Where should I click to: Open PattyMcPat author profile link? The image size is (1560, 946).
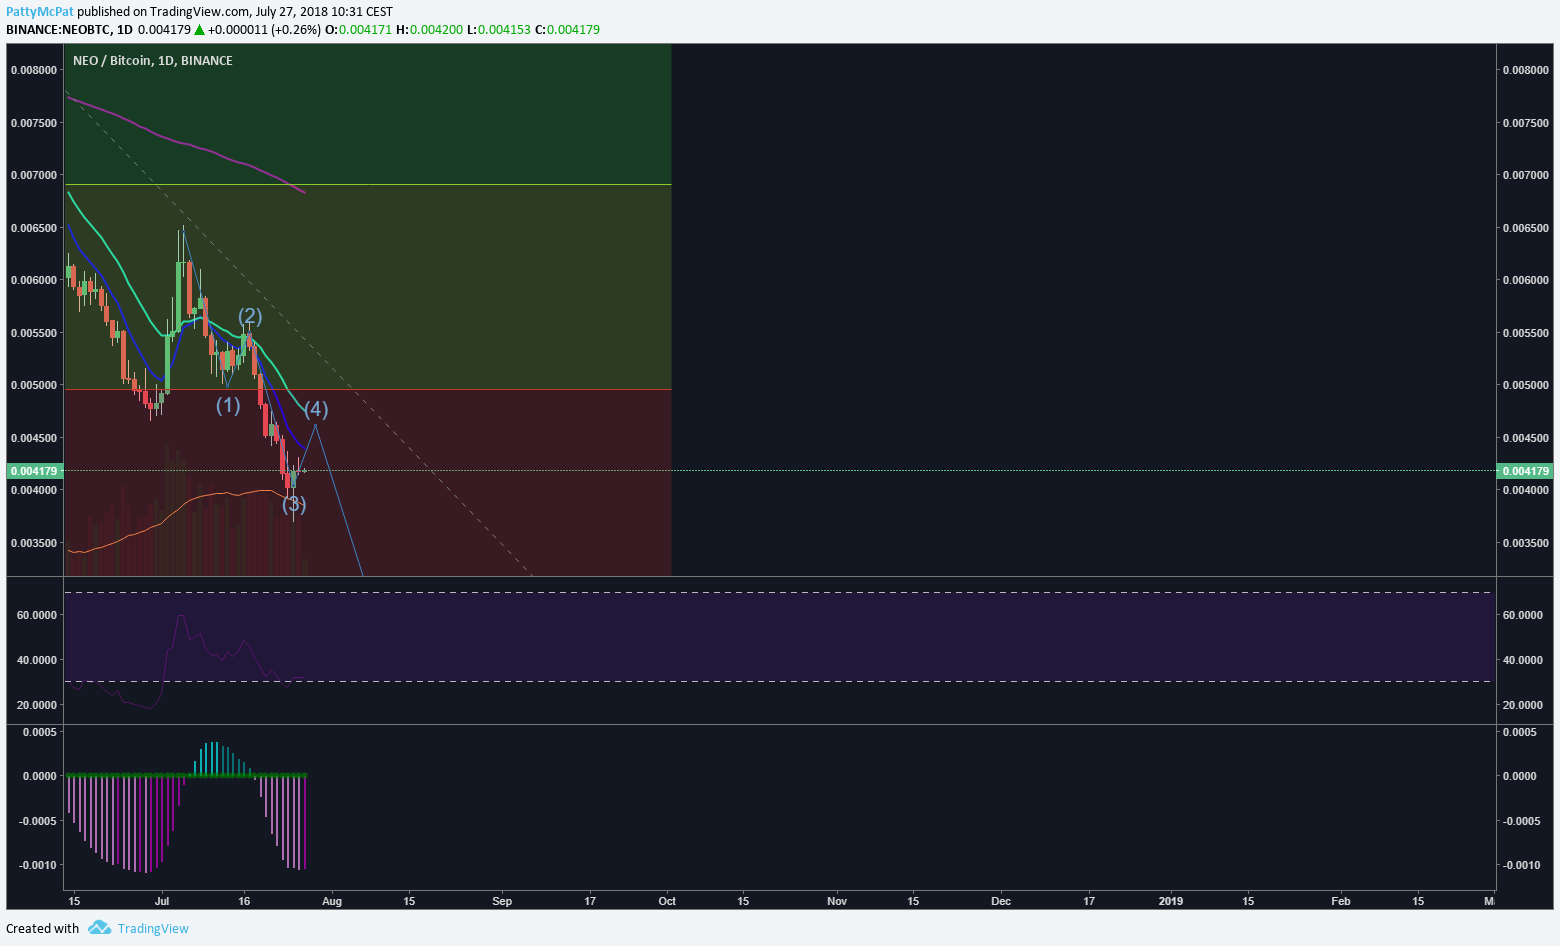tap(40, 12)
